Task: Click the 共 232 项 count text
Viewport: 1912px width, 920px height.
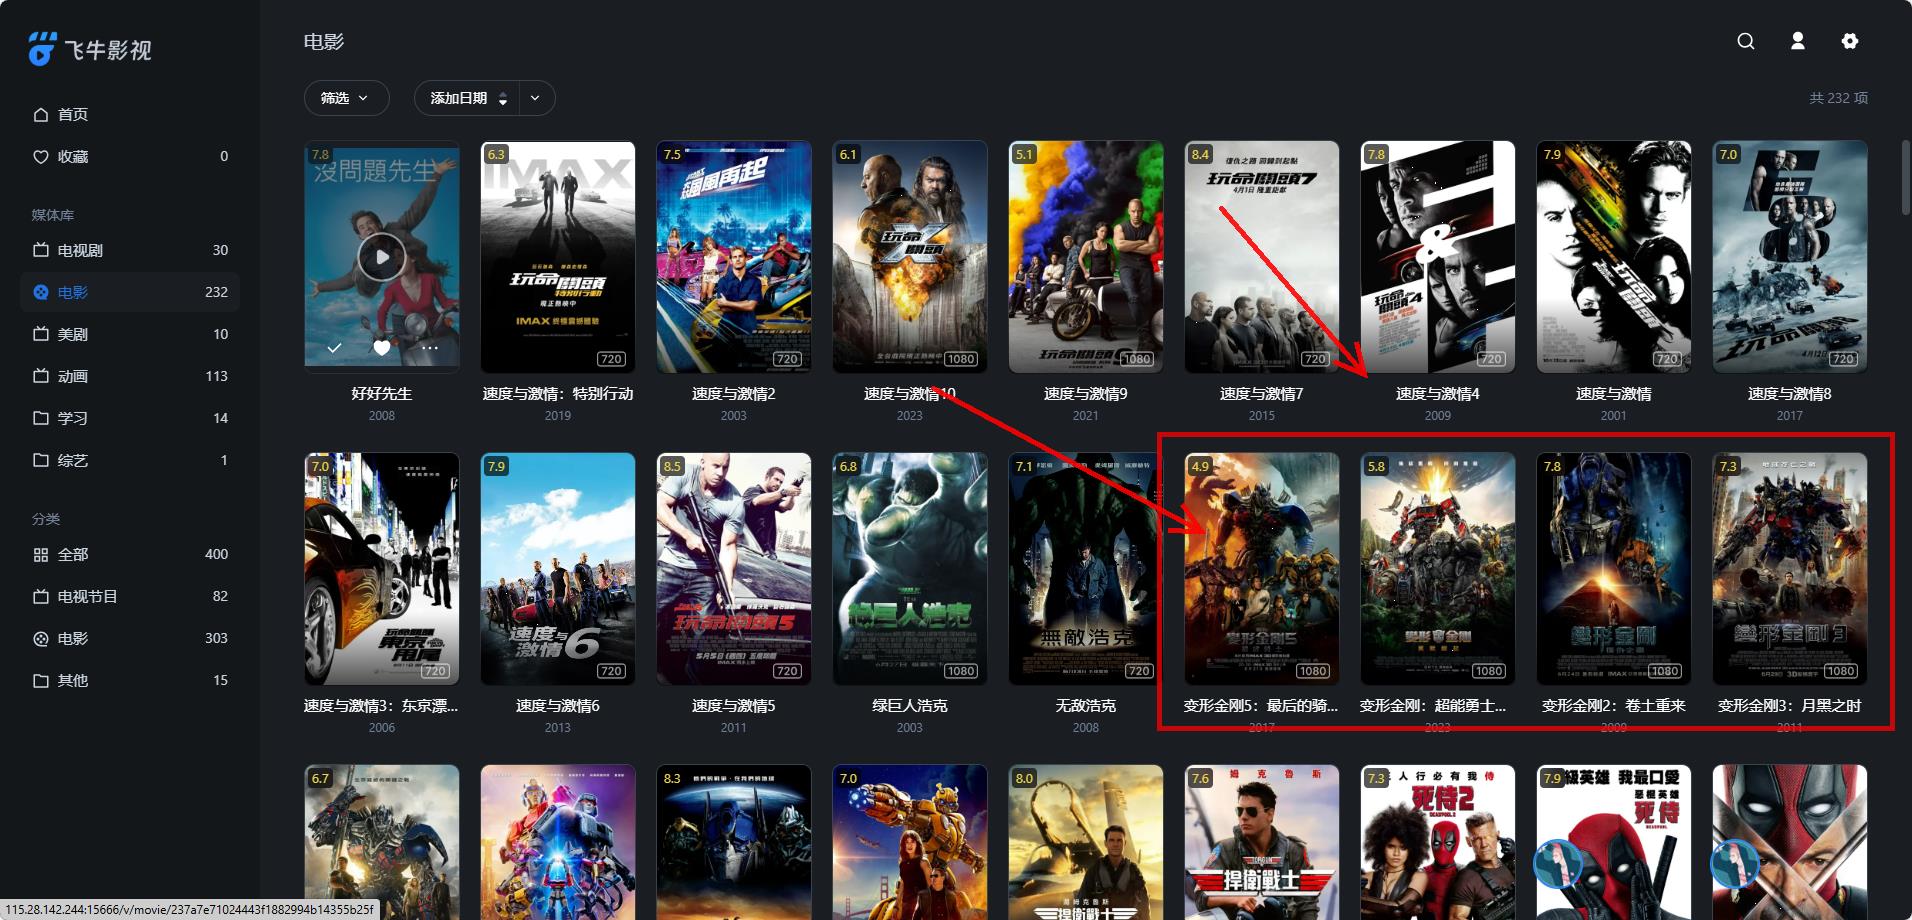Action: click(x=1838, y=98)
